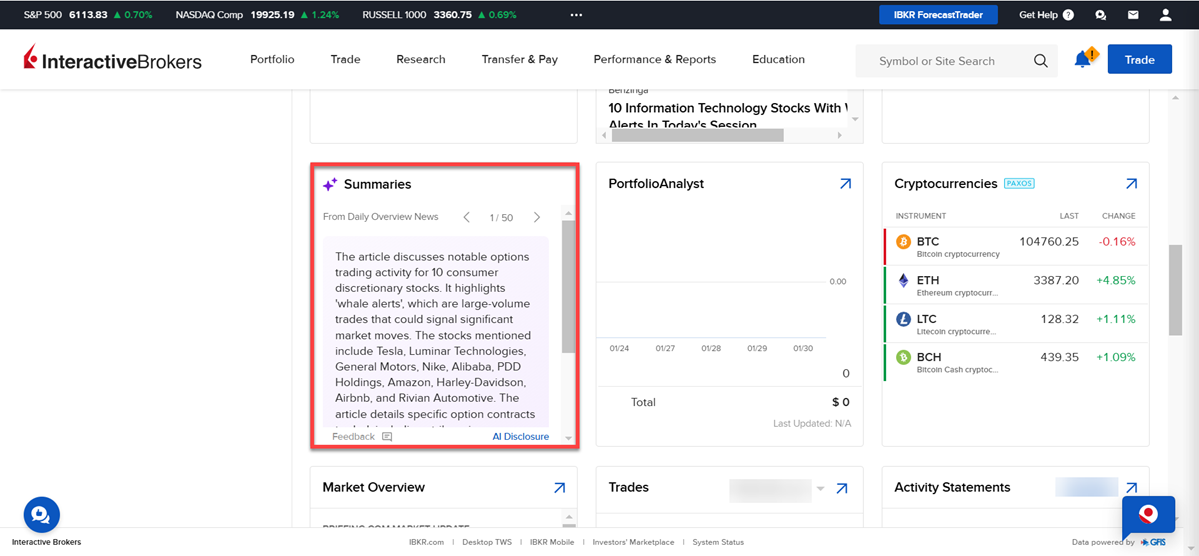
Task: Click the search magnifier icon
Action: [x=1041, y=61]
